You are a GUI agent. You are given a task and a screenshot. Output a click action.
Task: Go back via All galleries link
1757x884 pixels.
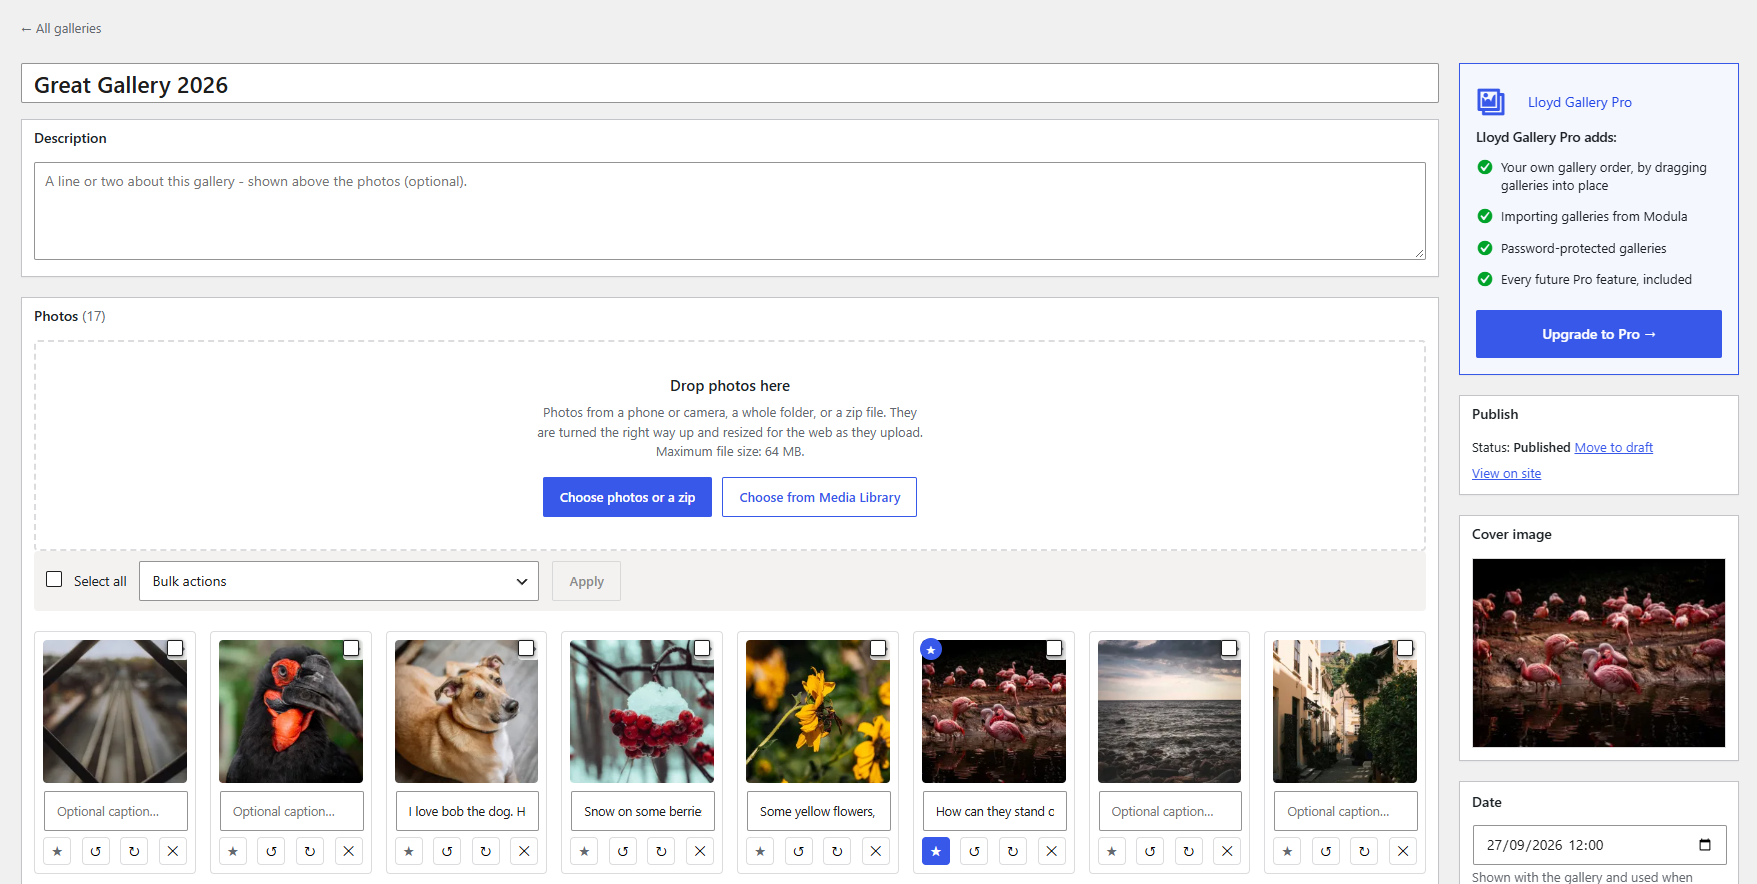[x=61, y=28]
